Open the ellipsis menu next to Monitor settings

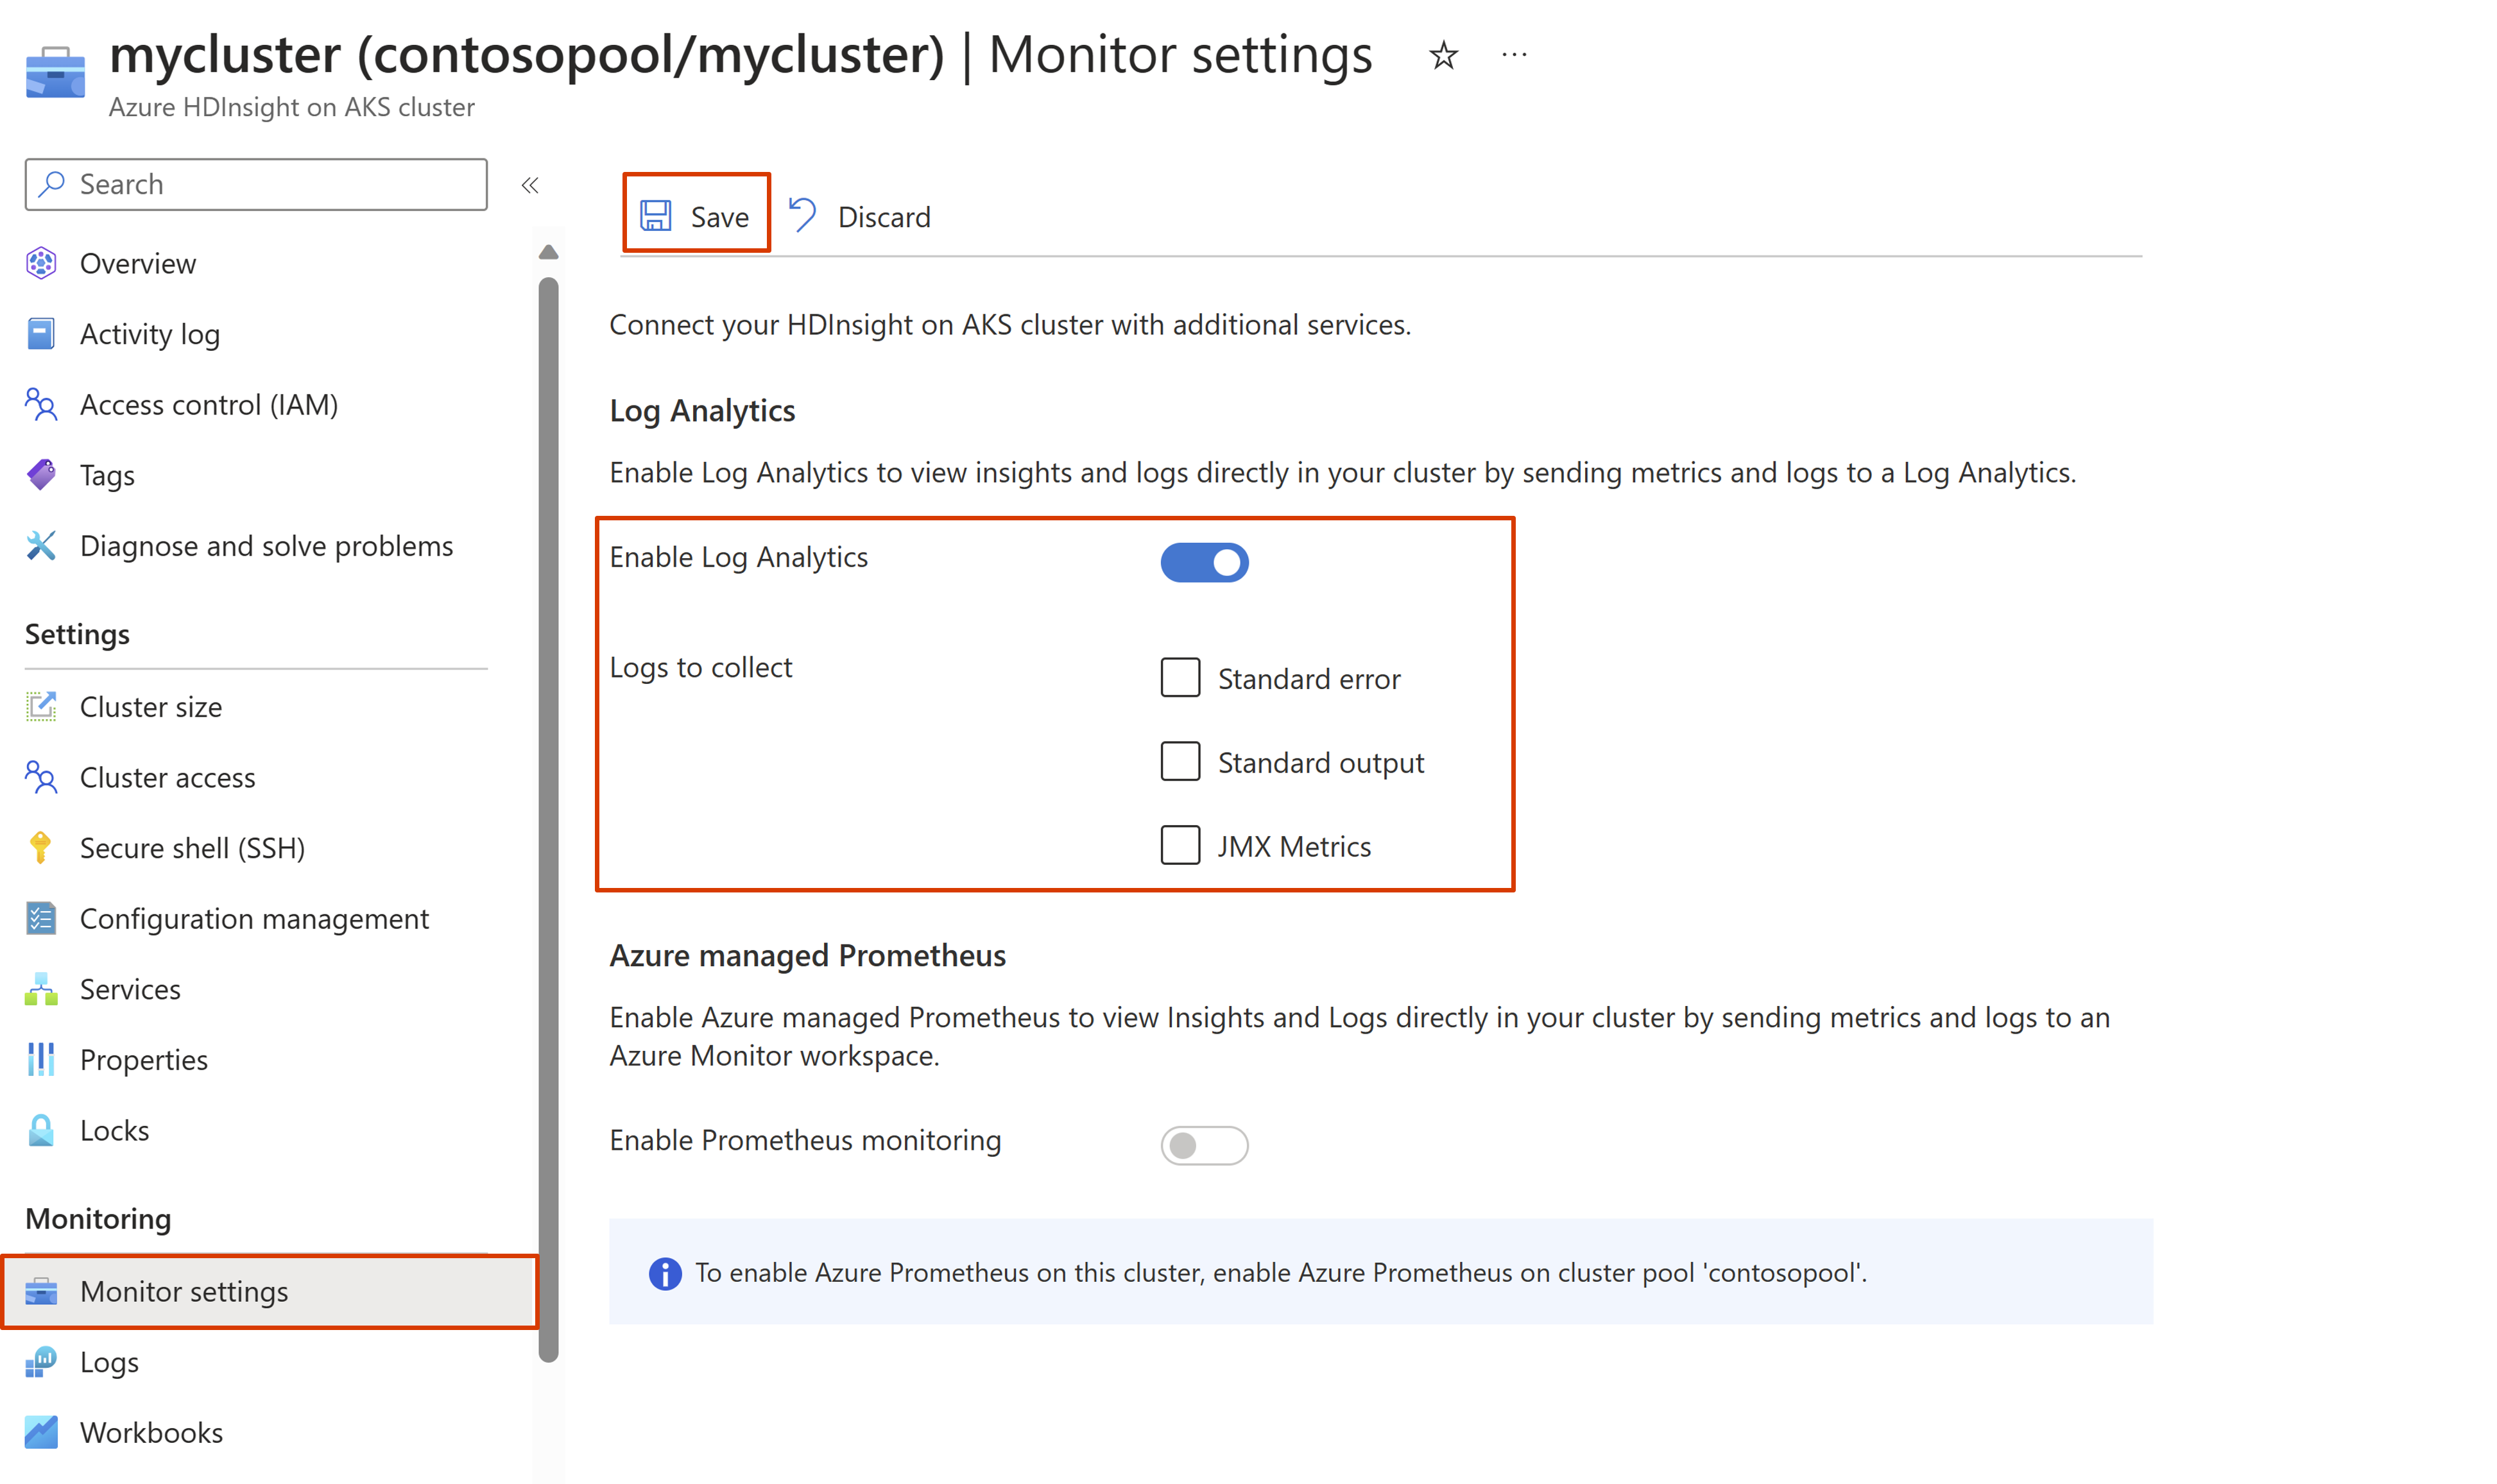tap(1513, 54)
